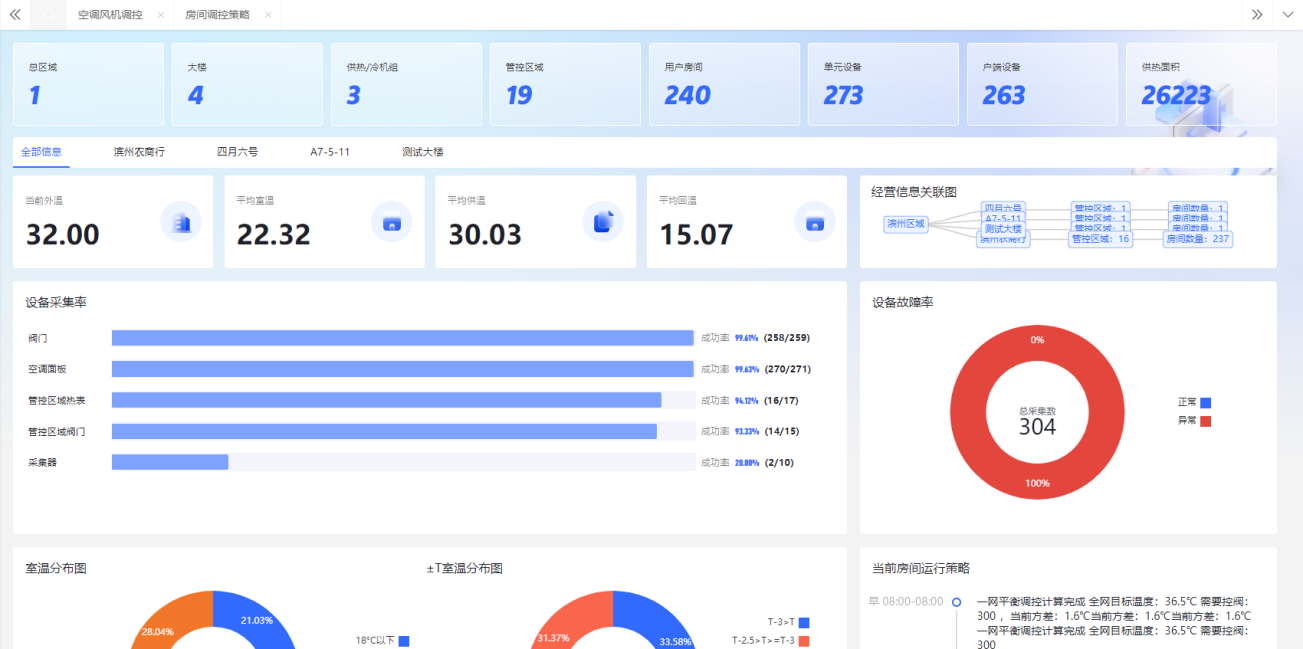
Task: Close the 房间调控策略 tab
Action: coord(268,15)
